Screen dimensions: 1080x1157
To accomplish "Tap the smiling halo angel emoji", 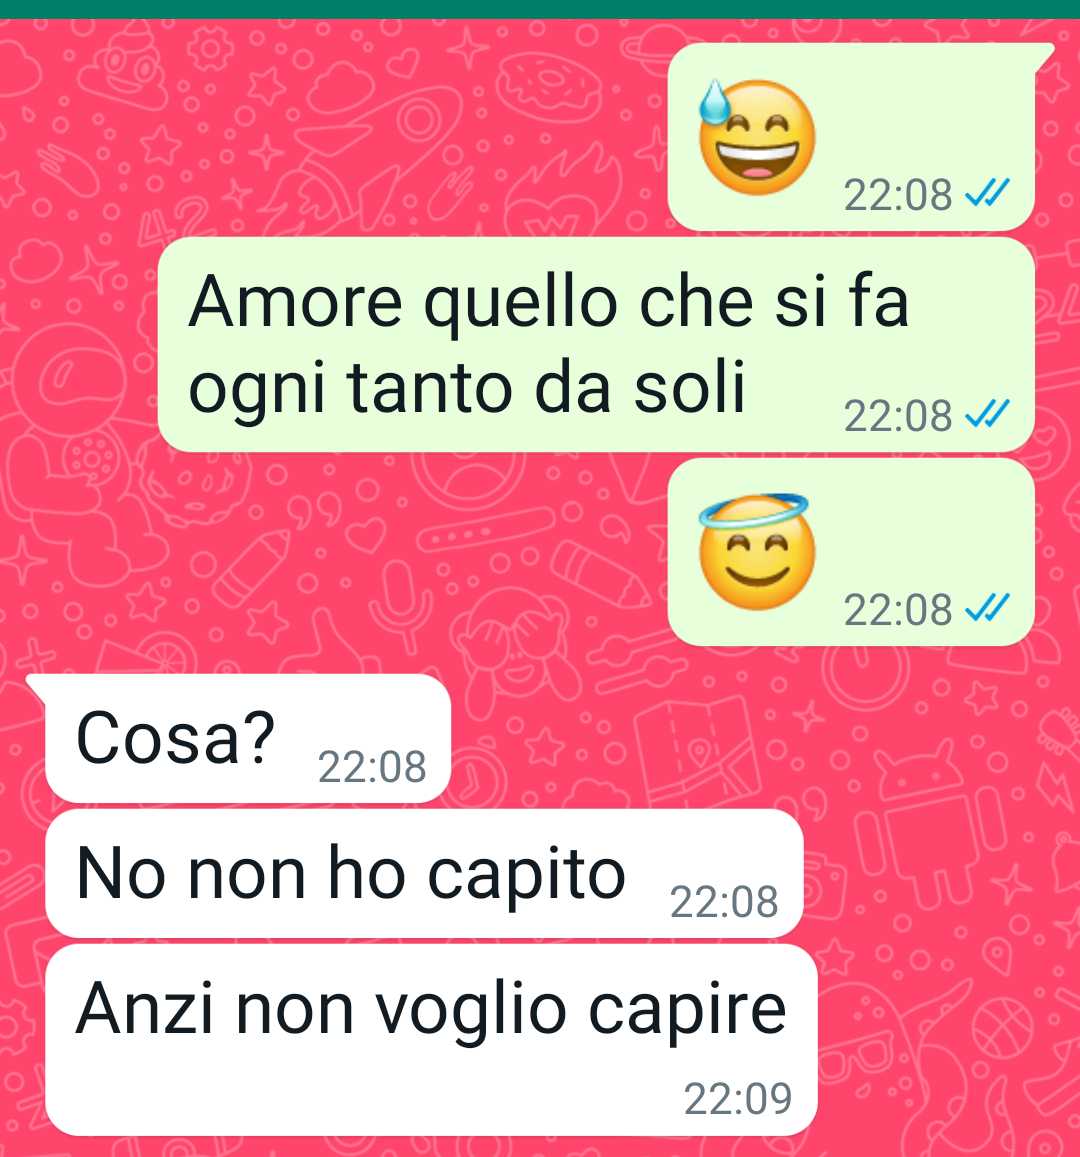I will coord(755,551).
